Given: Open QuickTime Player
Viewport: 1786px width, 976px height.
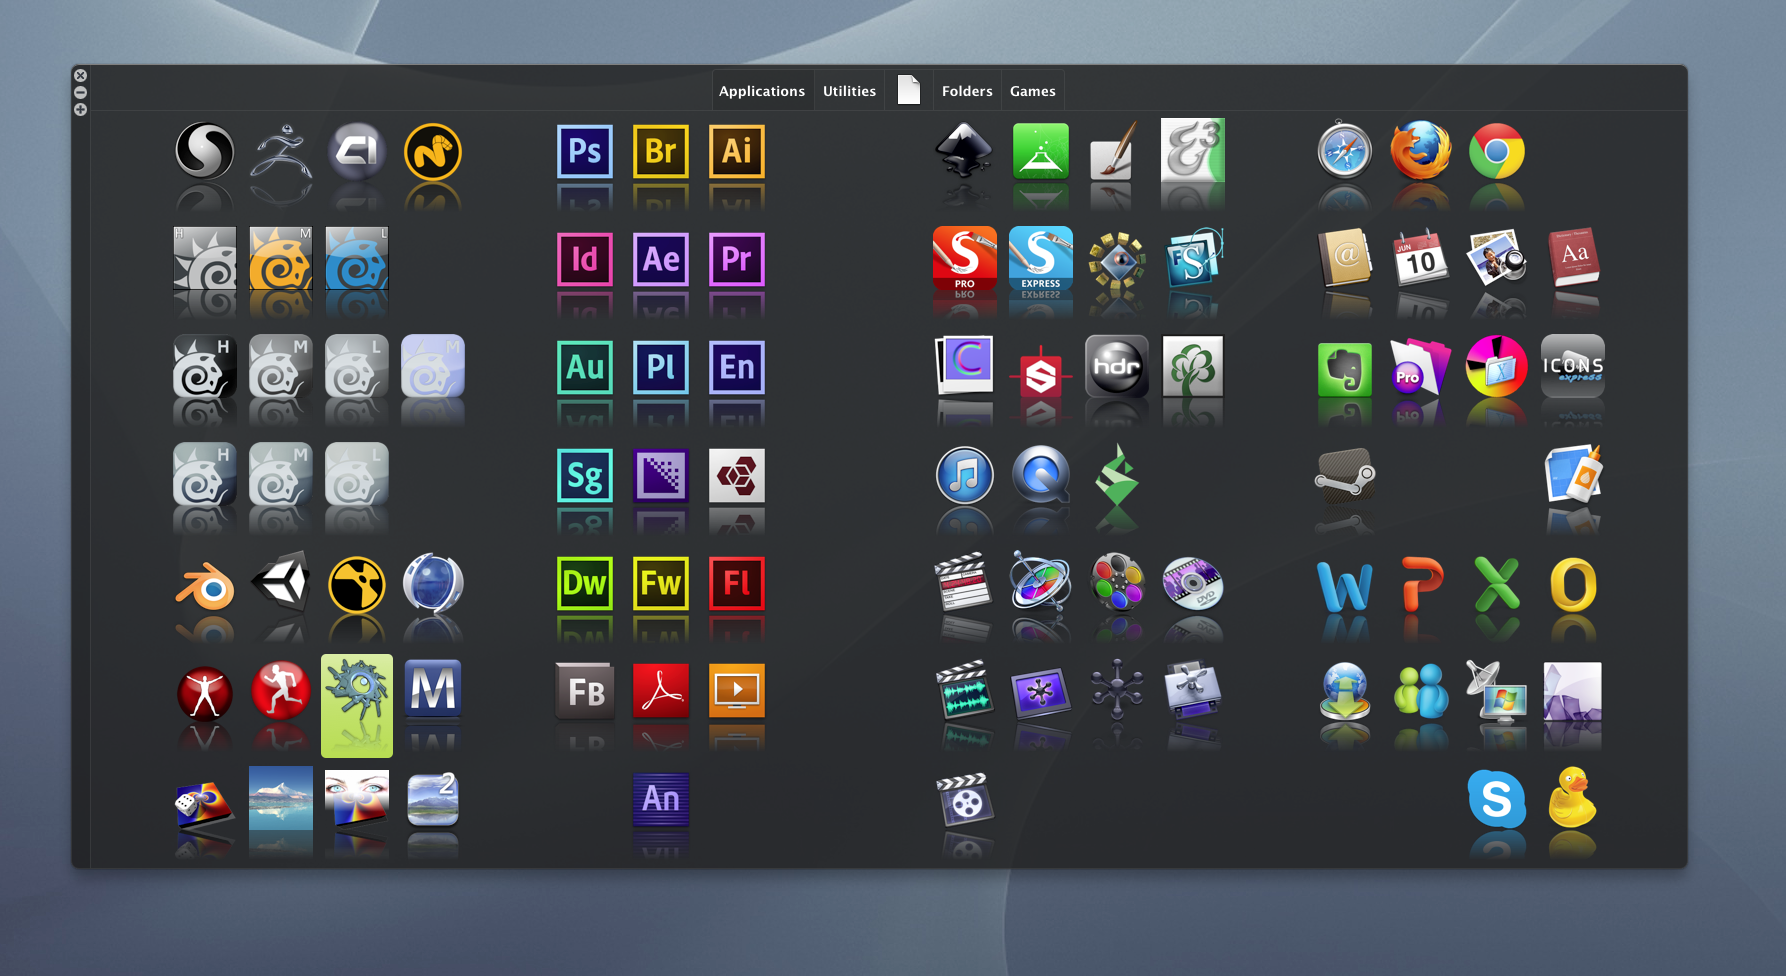Looking at the screenshot, I should pyautogui.click(x=1040, y=475).
